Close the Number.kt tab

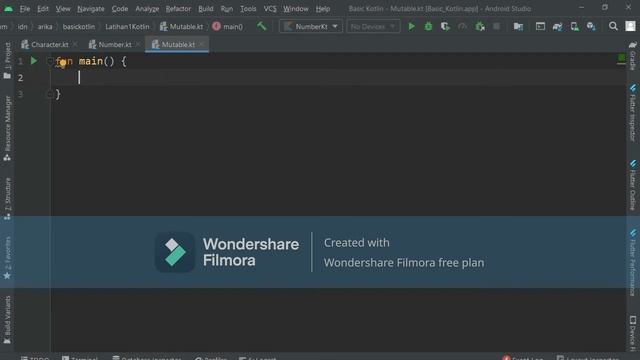[x=138, y=44]
